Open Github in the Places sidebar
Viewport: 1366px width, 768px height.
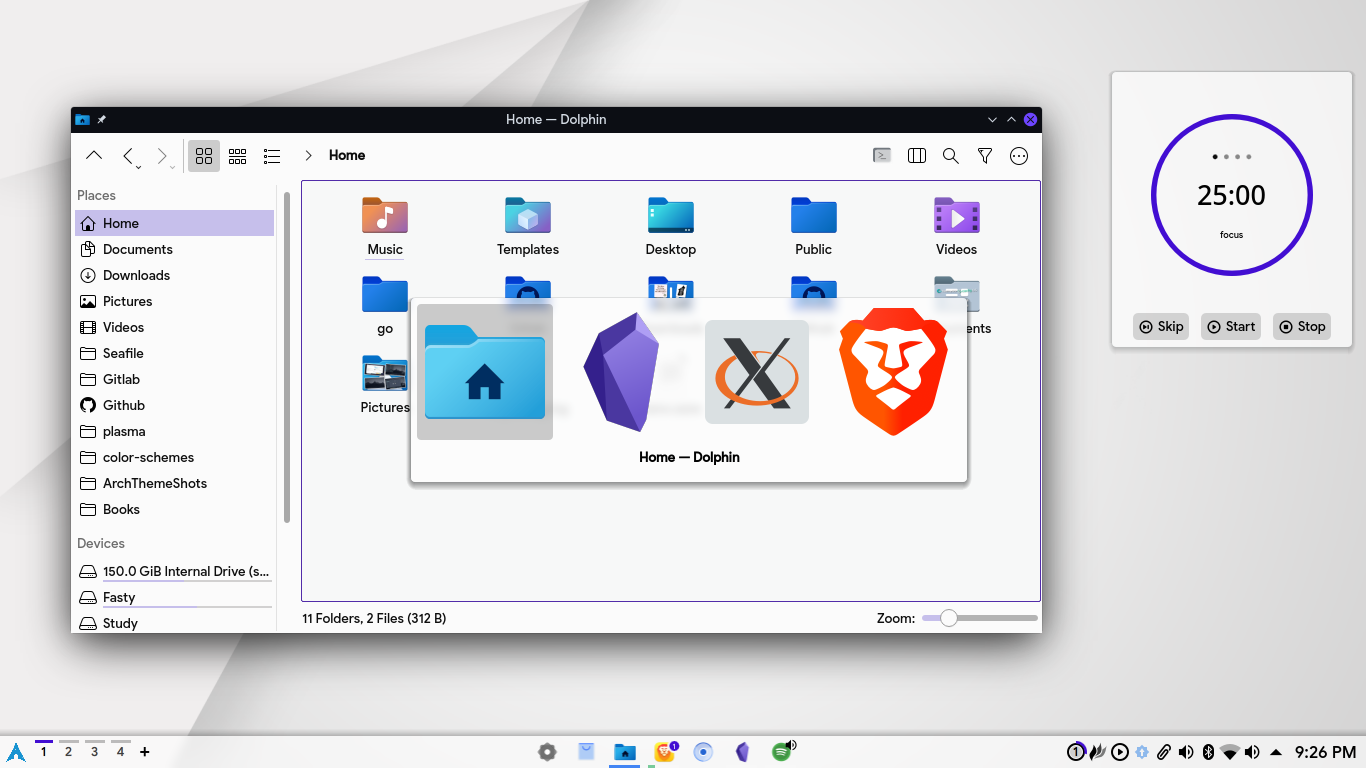click(x=175, y=405)
